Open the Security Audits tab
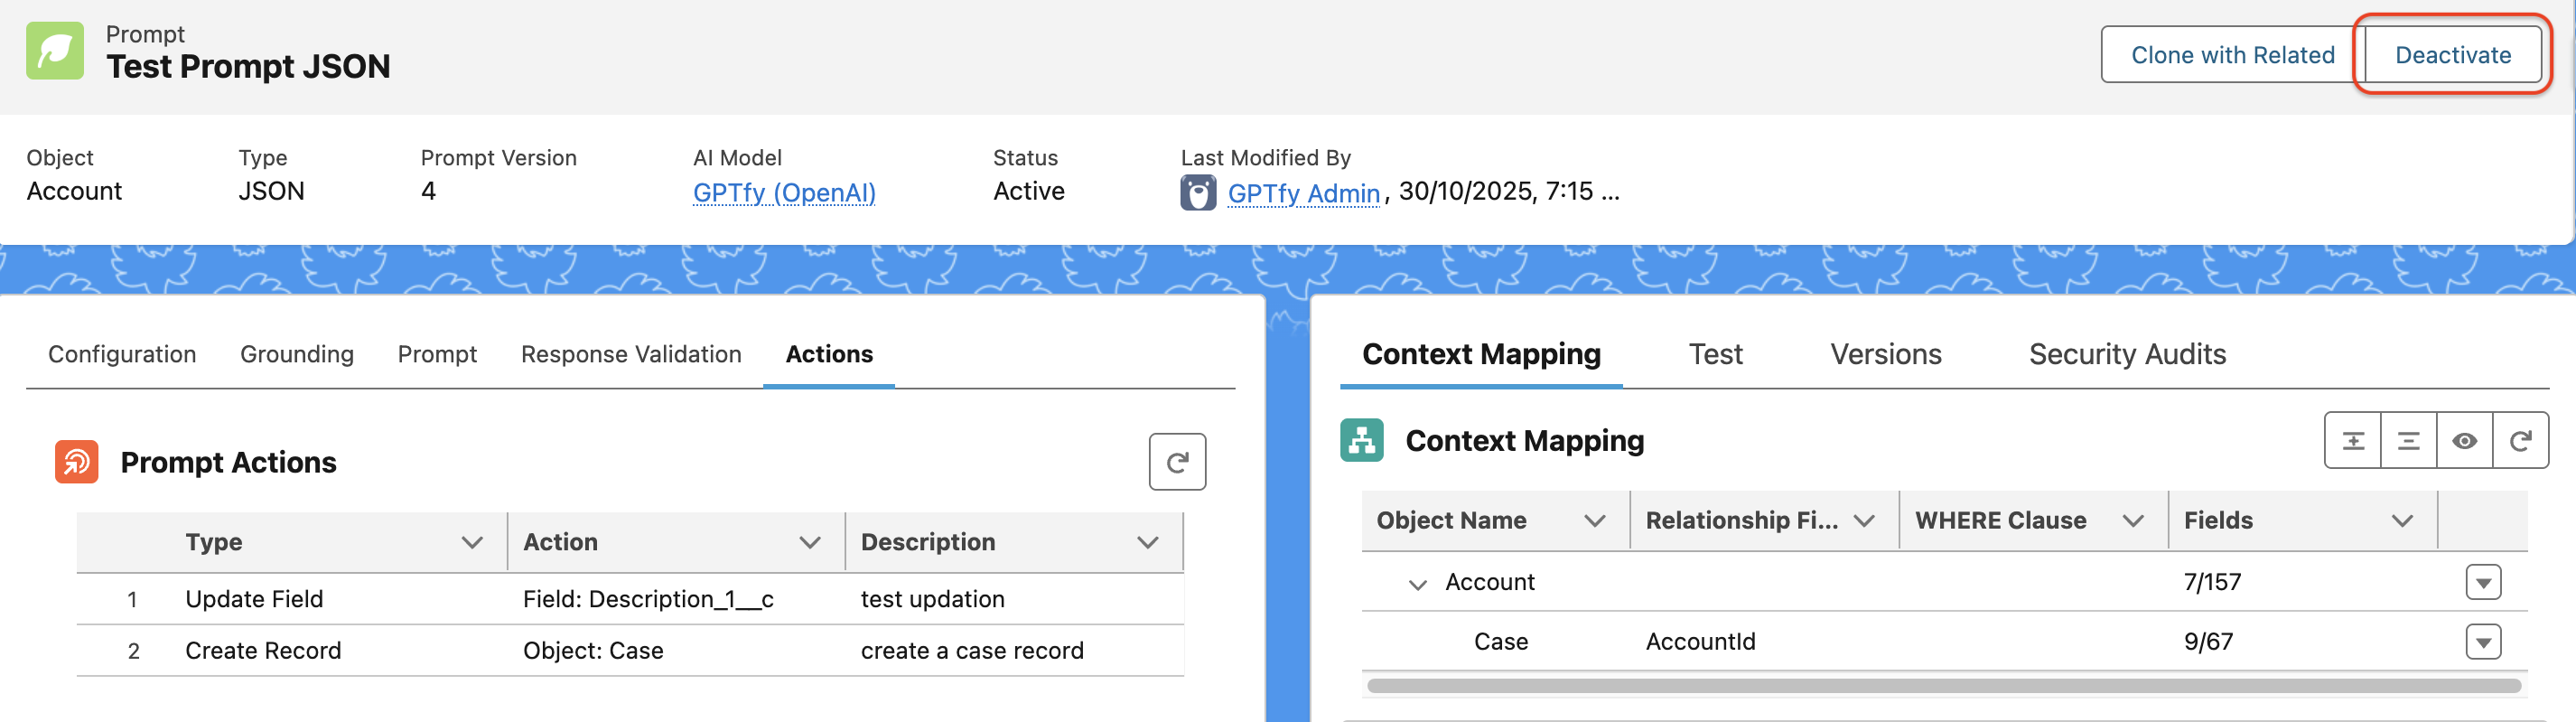Screen dimensions: 2576x722 (2126, 354)
